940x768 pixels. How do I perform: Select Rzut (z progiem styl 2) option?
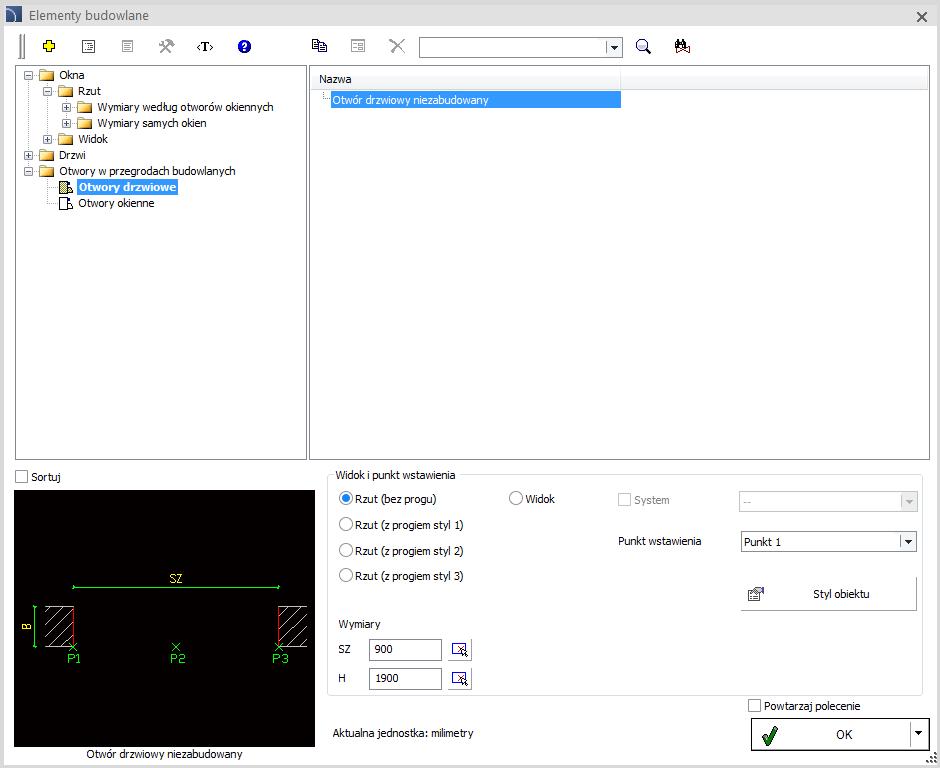pos(346,550)
